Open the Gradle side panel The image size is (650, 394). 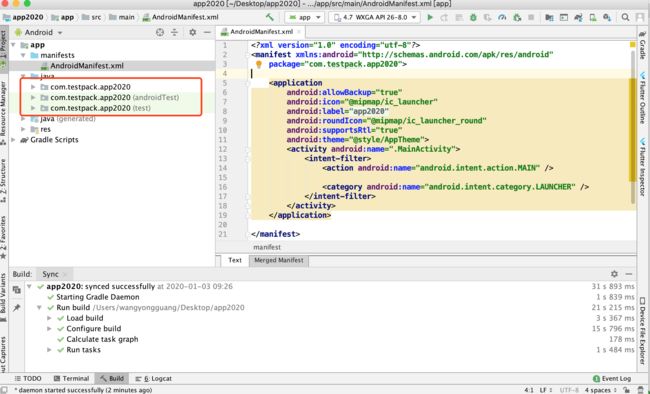click(x=643, y=45)
